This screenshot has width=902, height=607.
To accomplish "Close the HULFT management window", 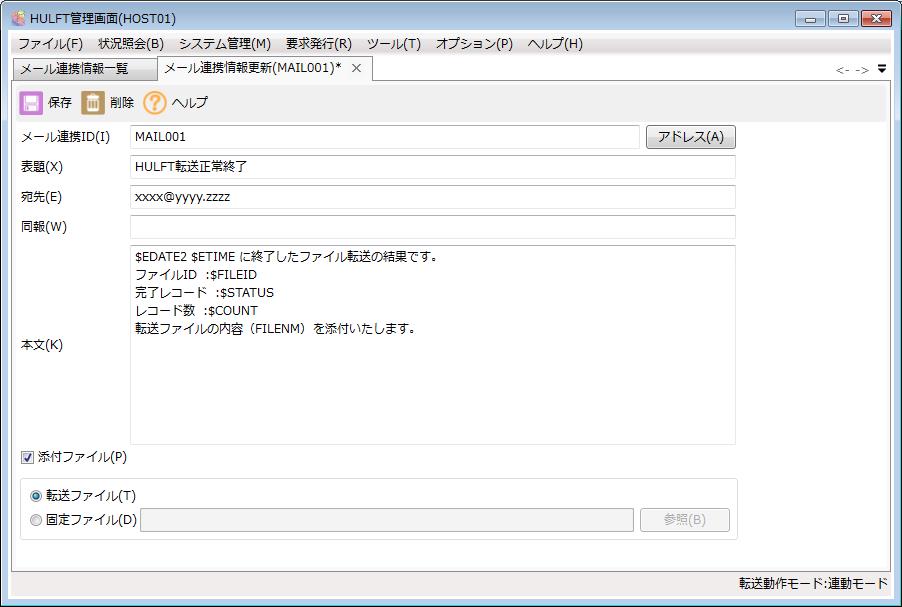I will point(876,19).
